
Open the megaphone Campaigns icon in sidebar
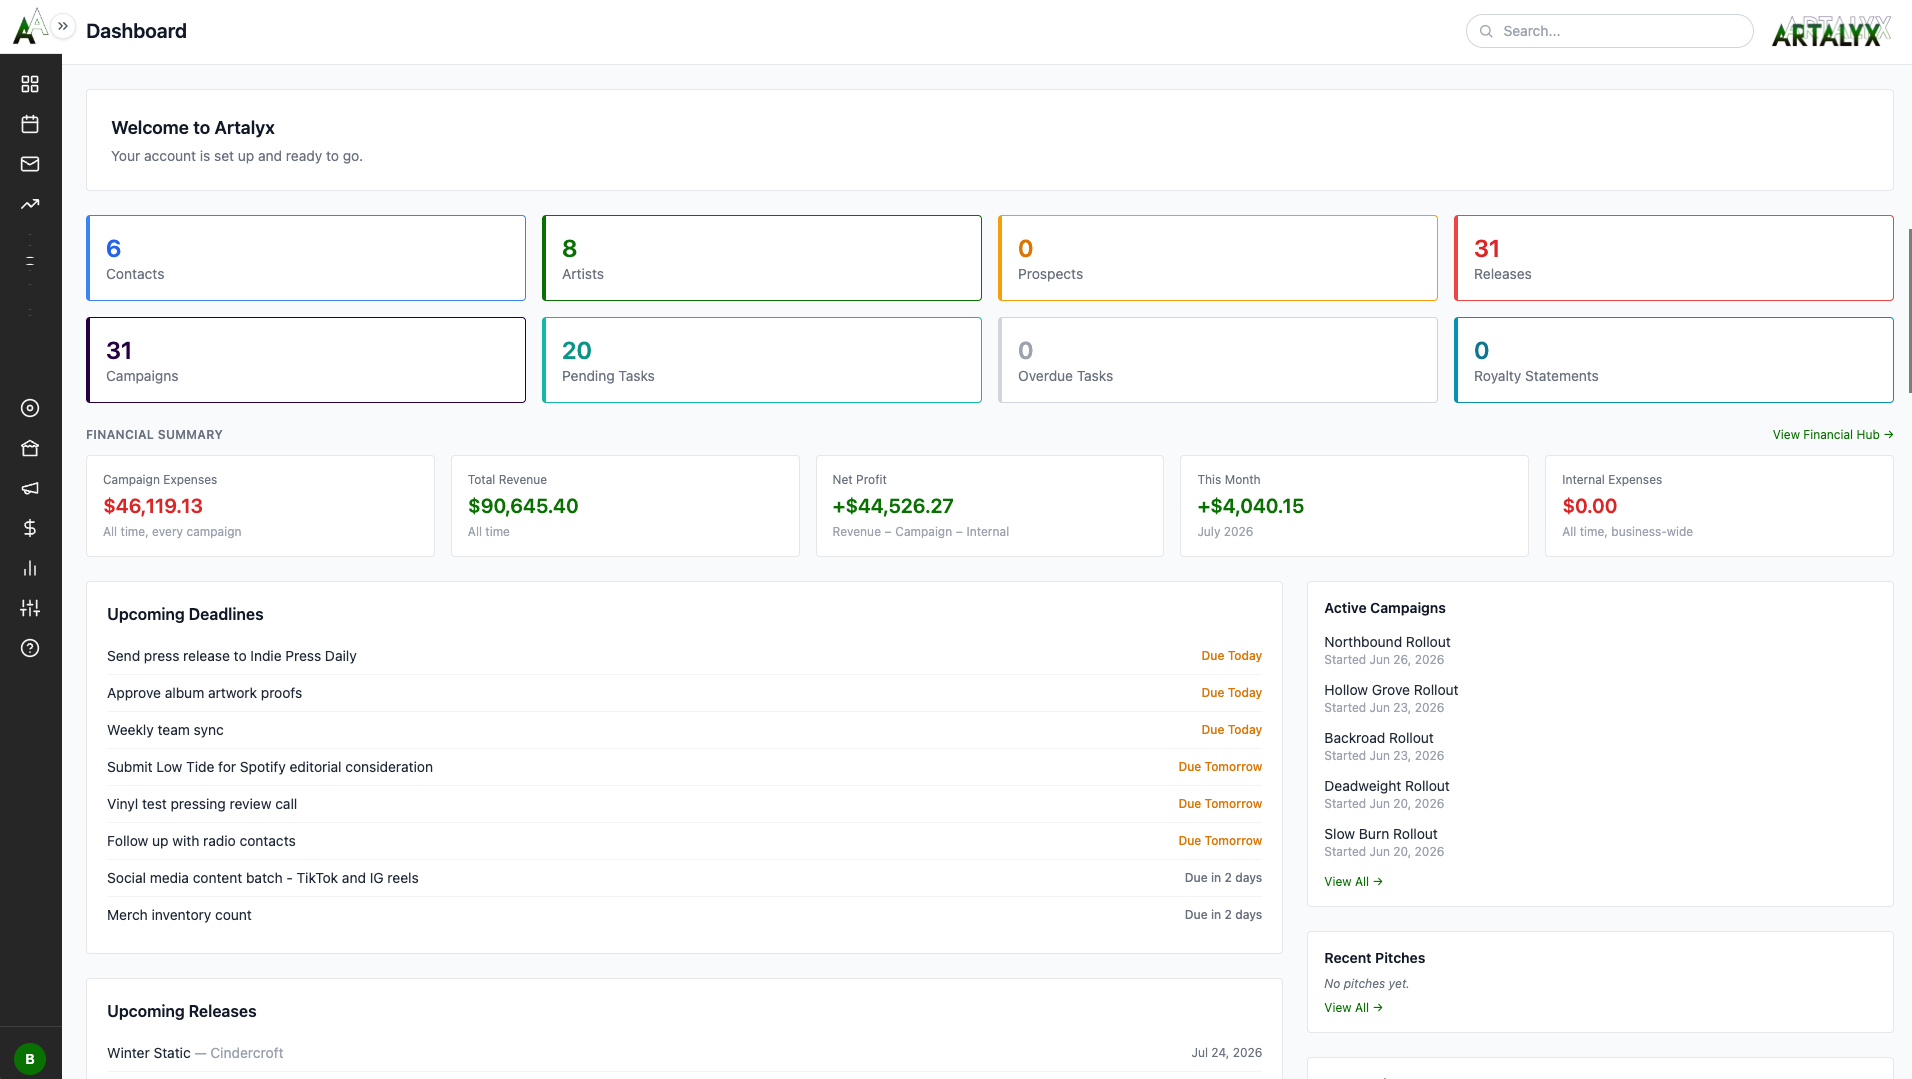30,488
